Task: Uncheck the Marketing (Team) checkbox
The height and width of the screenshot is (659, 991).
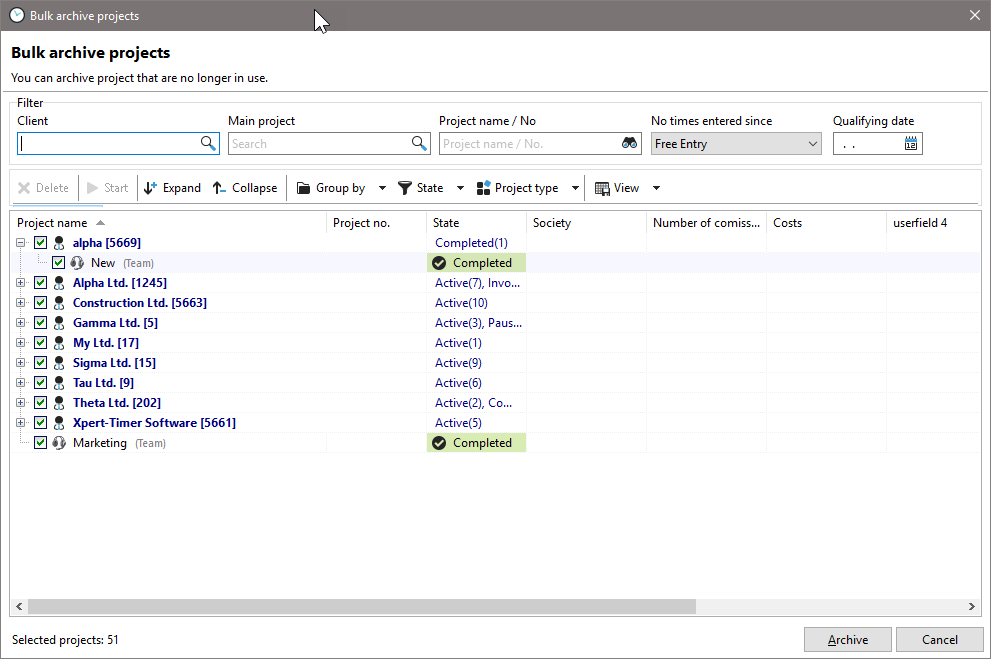Action: [x=40, y=443]
